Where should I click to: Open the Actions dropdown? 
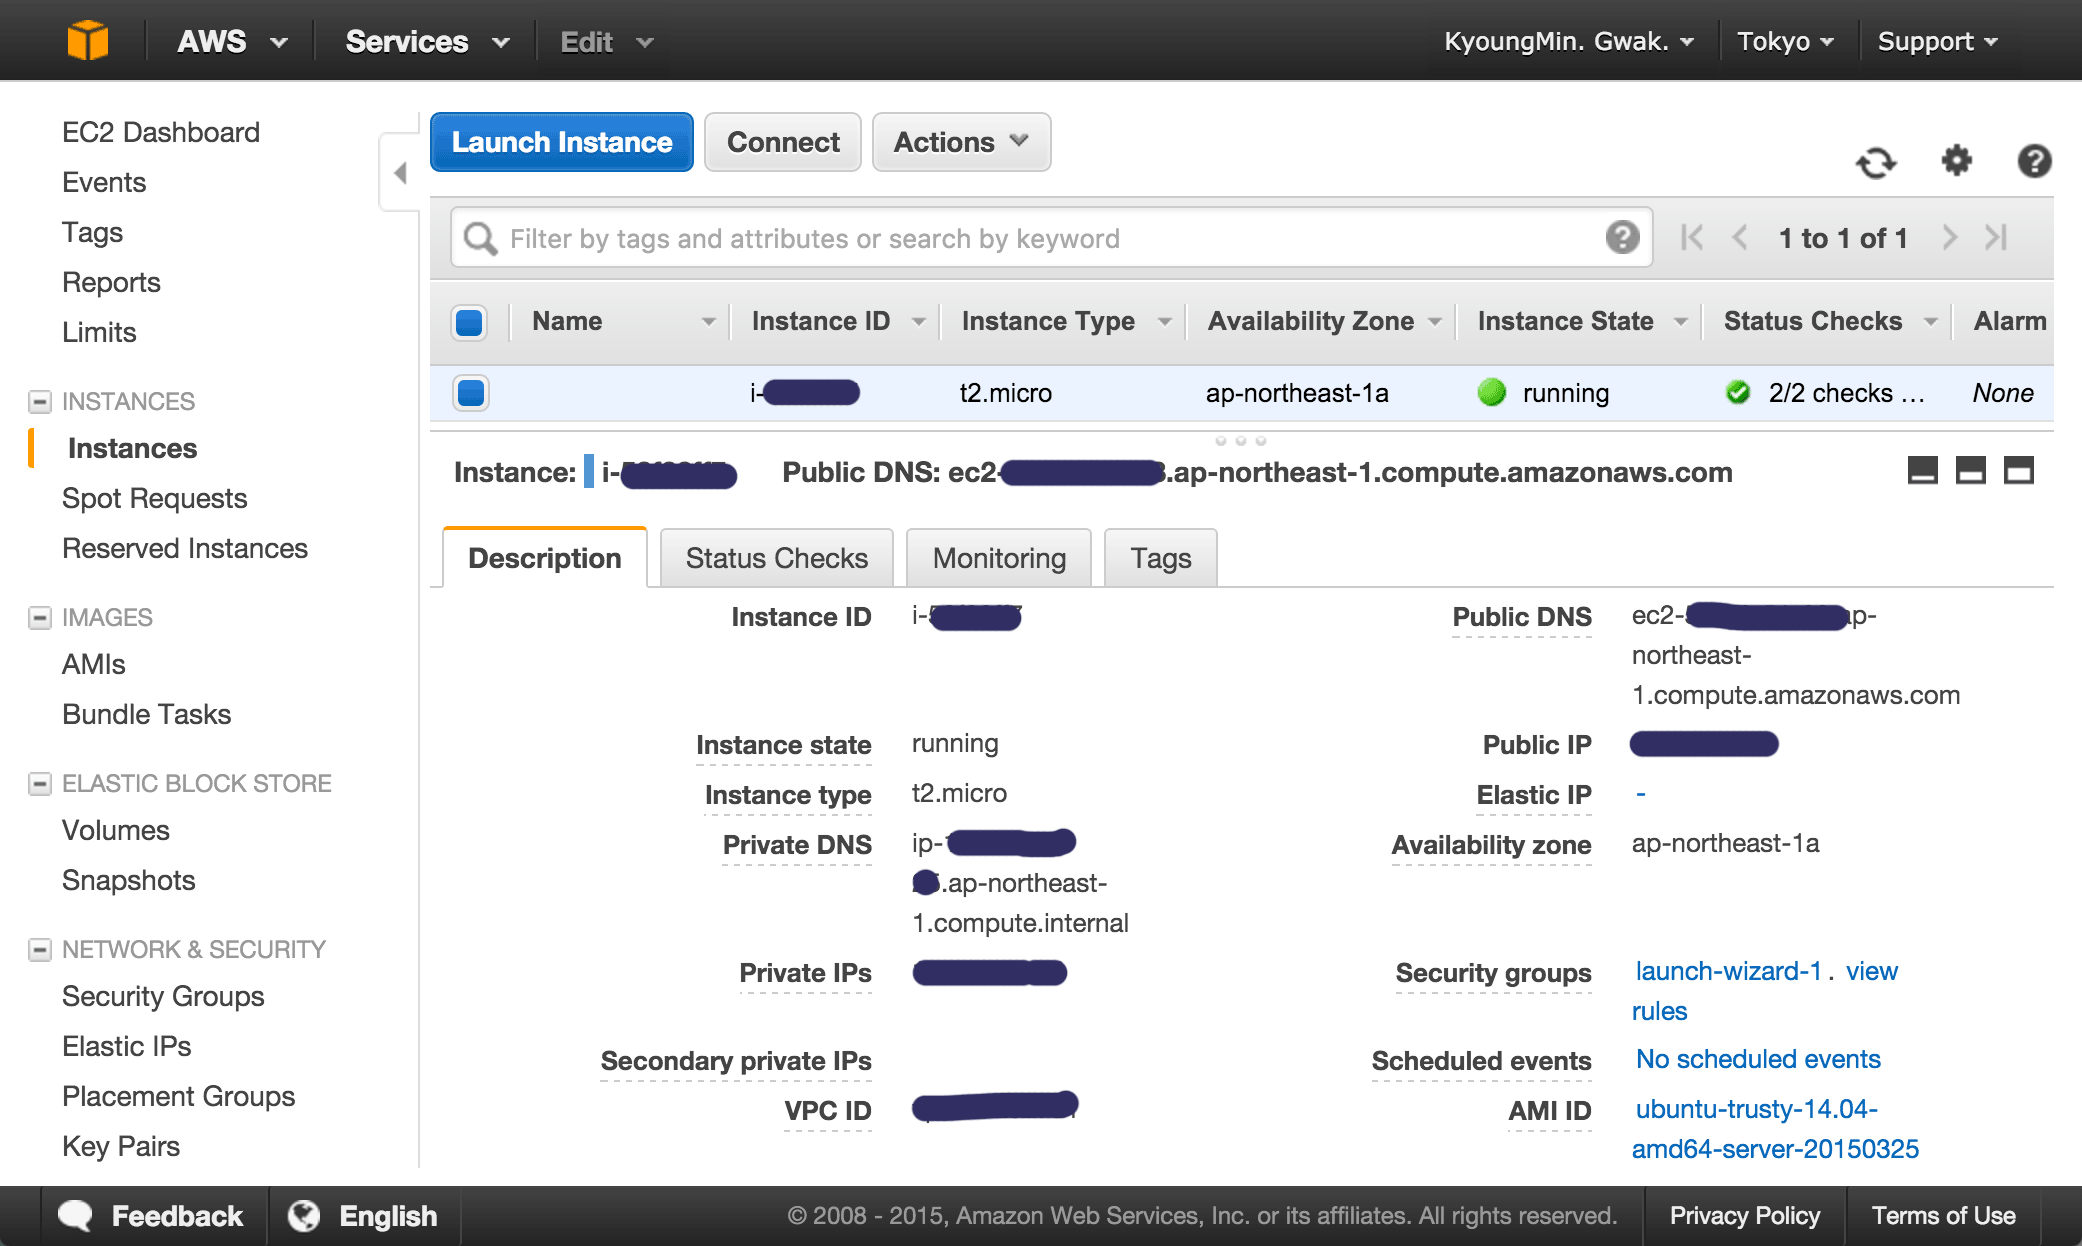click(961, 142)
